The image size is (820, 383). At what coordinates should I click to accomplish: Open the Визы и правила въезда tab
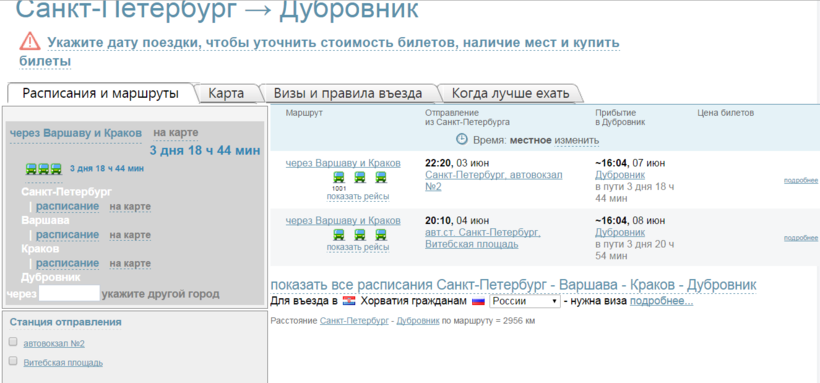[x=348, y=94]
